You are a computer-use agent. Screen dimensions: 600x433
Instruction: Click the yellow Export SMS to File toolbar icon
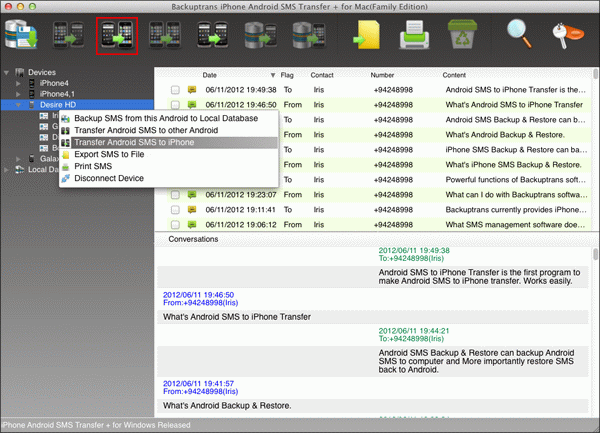[367, 35]
